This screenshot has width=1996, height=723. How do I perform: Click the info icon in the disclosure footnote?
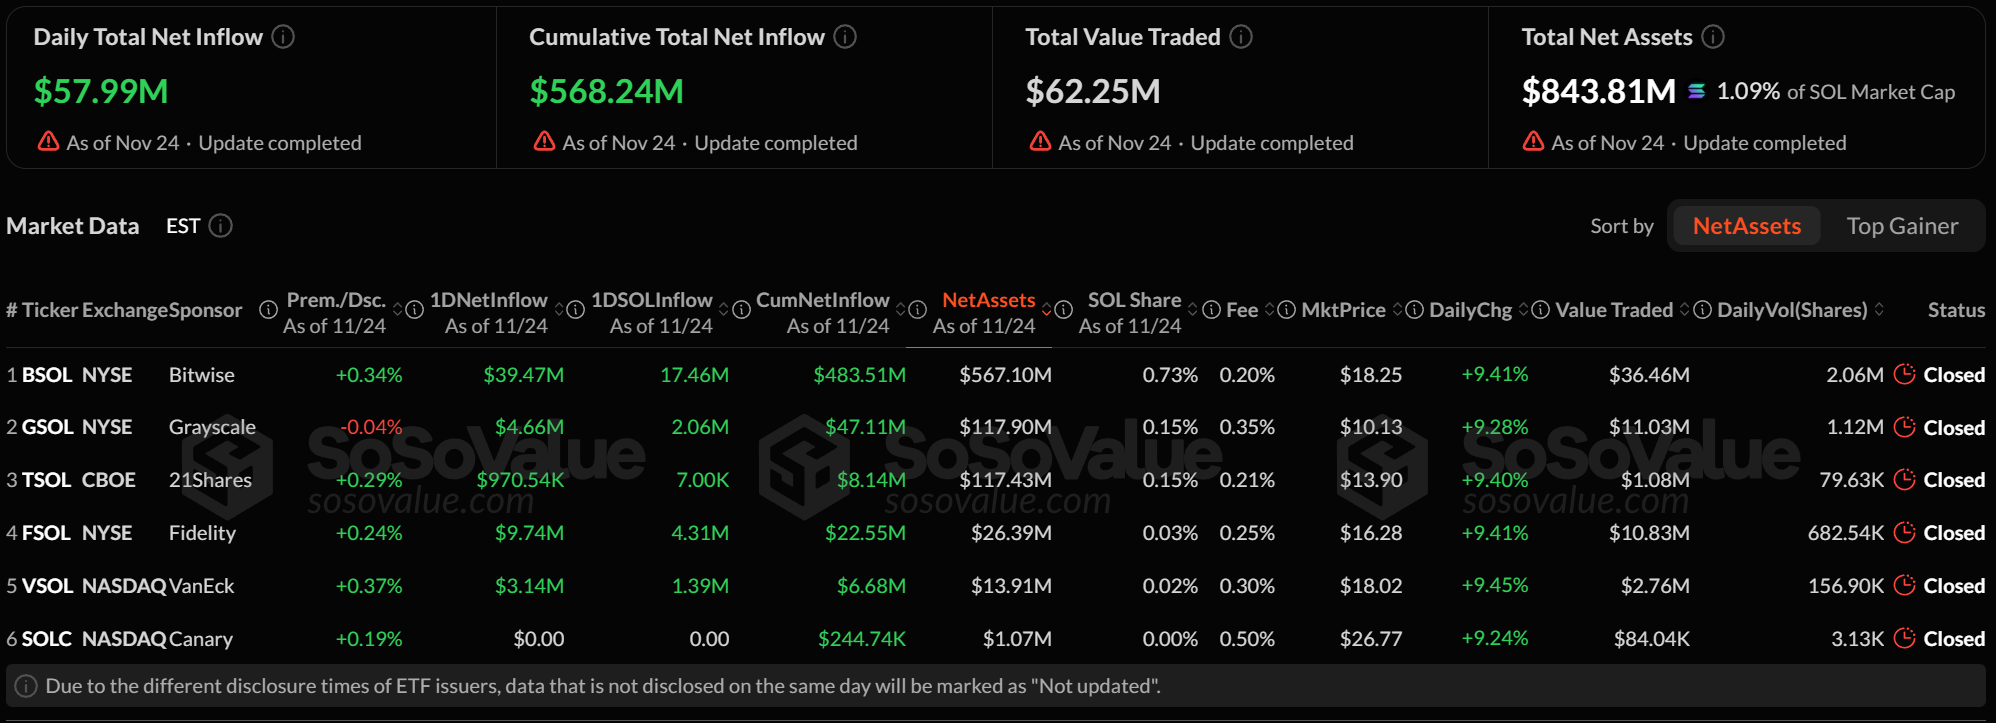click(x=26, y=686)
